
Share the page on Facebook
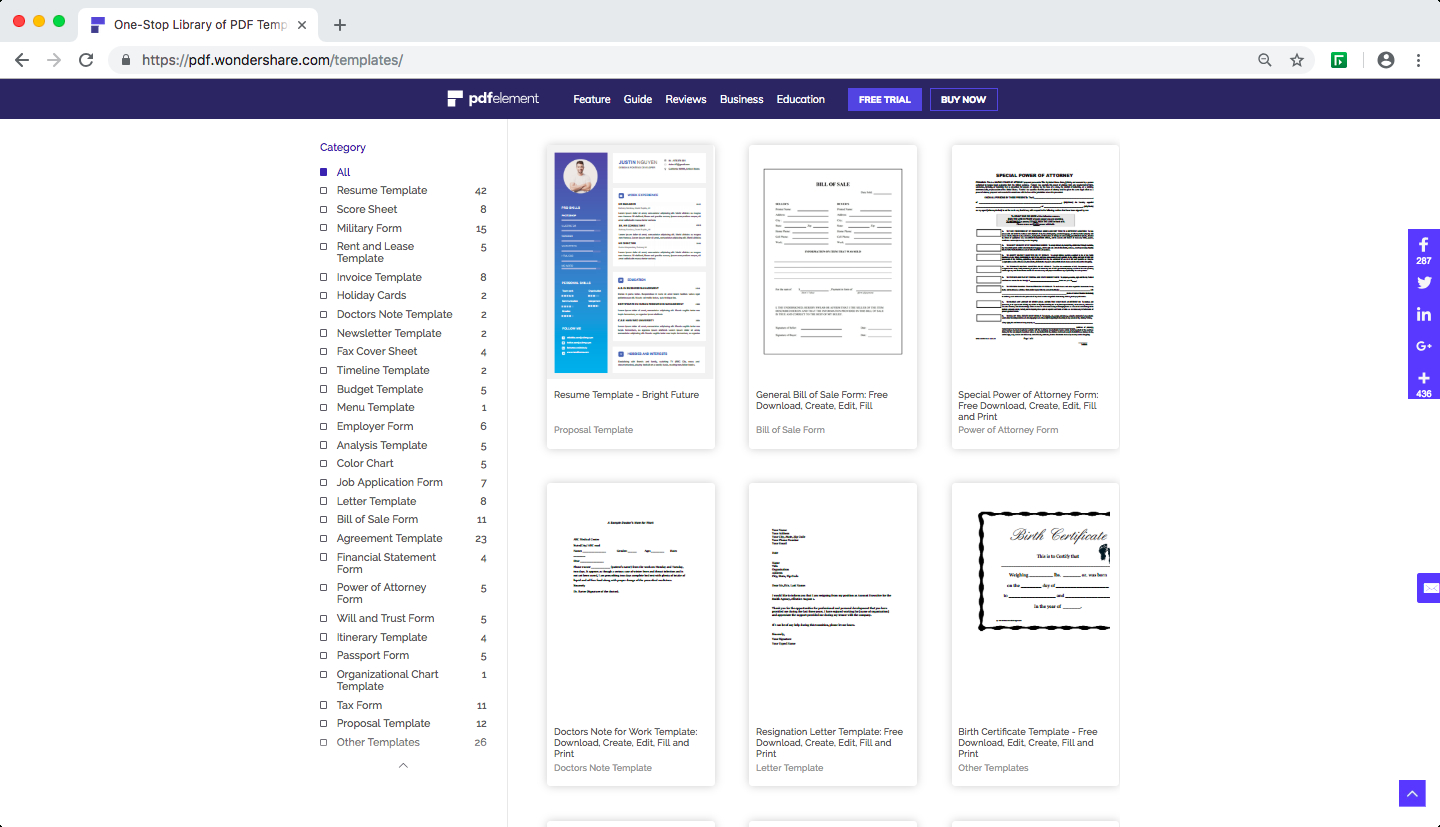point(1423,244)
